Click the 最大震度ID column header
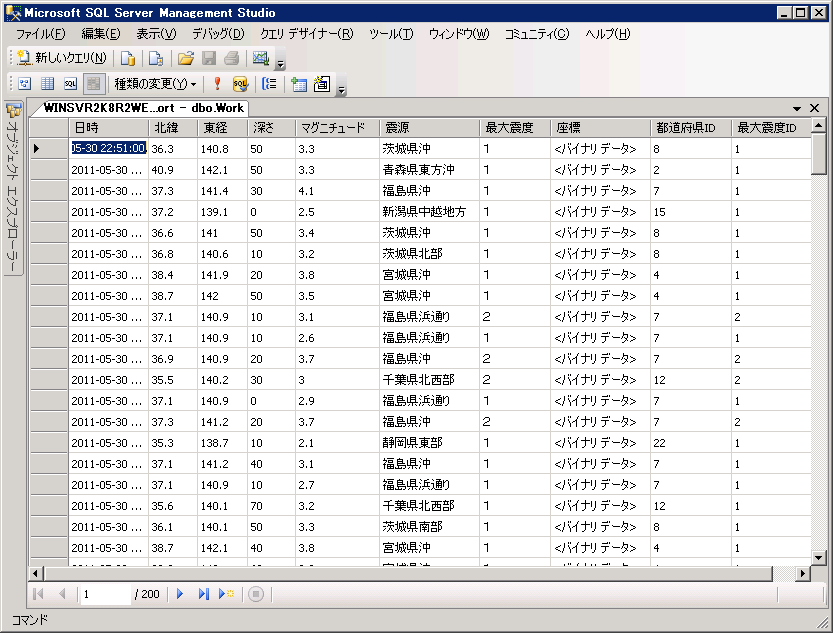This screenshot has height=633, width=833. coord(771,127)
